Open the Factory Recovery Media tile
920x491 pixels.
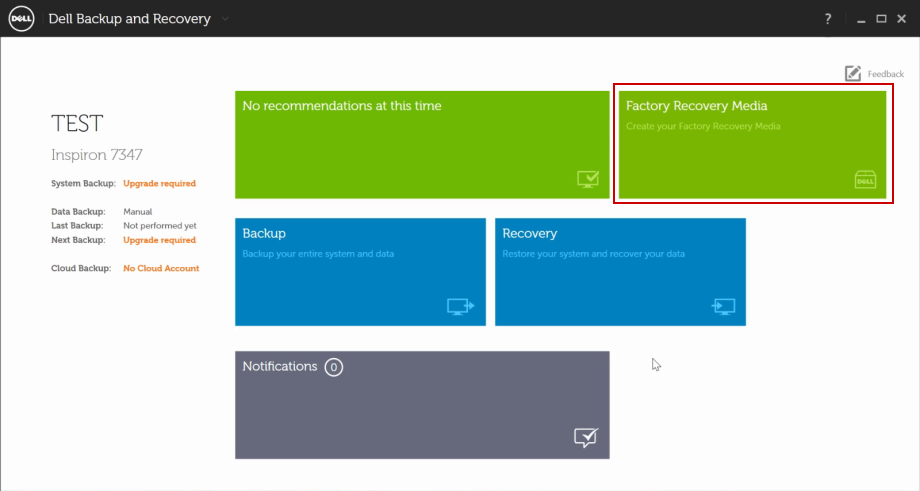[752, 144]
